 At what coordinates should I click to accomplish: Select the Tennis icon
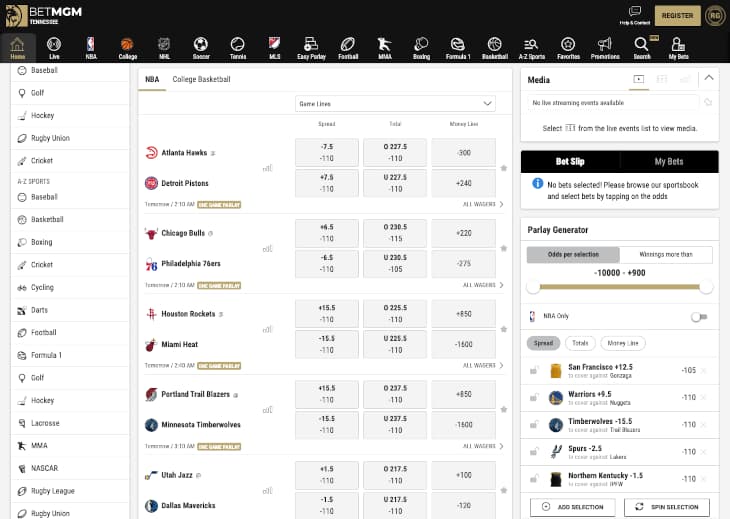(237, 48)
